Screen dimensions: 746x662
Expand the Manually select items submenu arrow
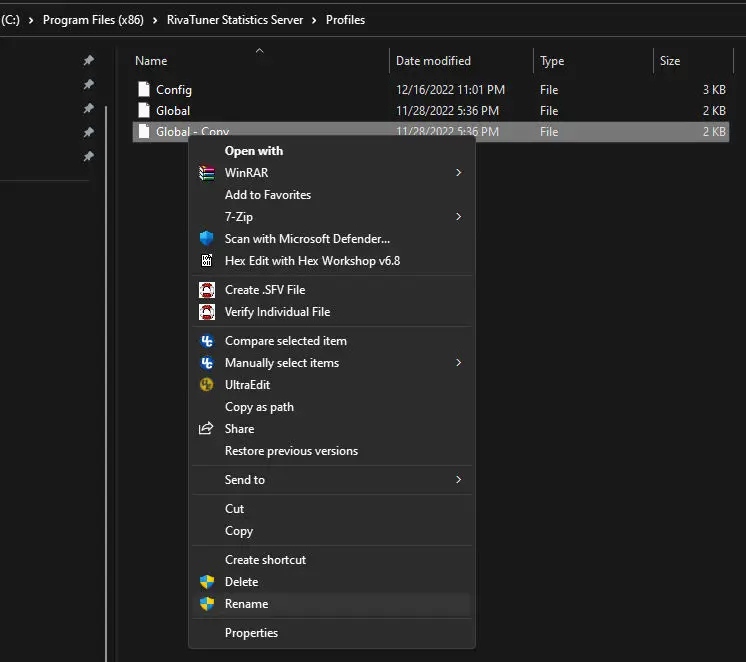458,363
